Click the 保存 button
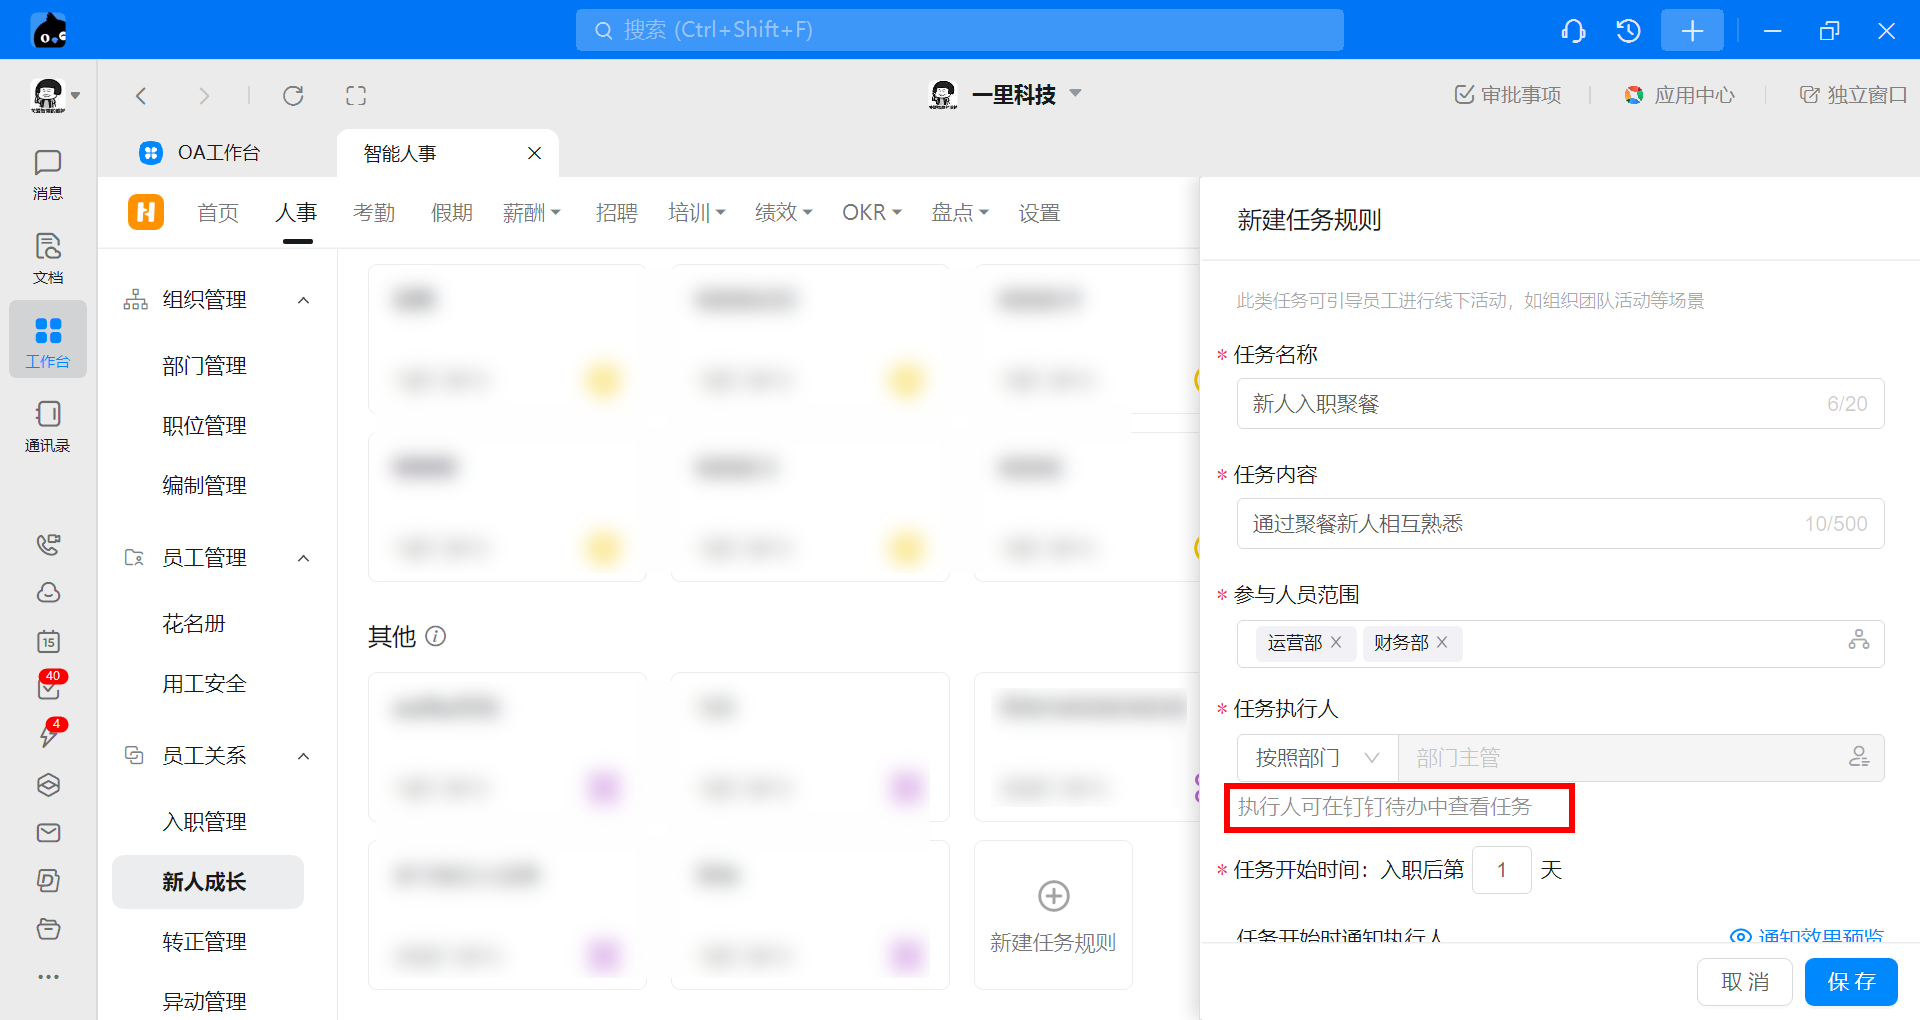This screenshot has height=1020, width=1920. (x=1850, y=982)
